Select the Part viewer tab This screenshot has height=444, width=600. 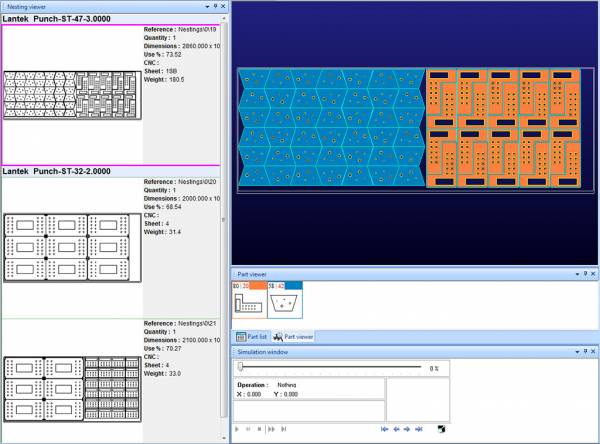294,337
